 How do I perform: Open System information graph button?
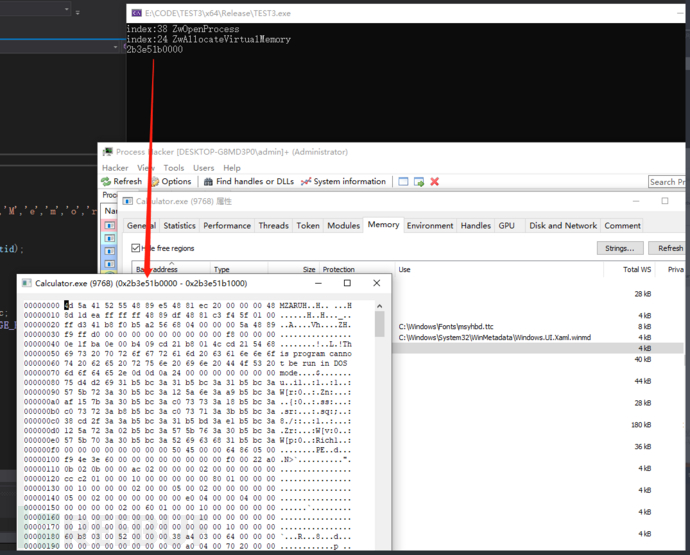343,181
